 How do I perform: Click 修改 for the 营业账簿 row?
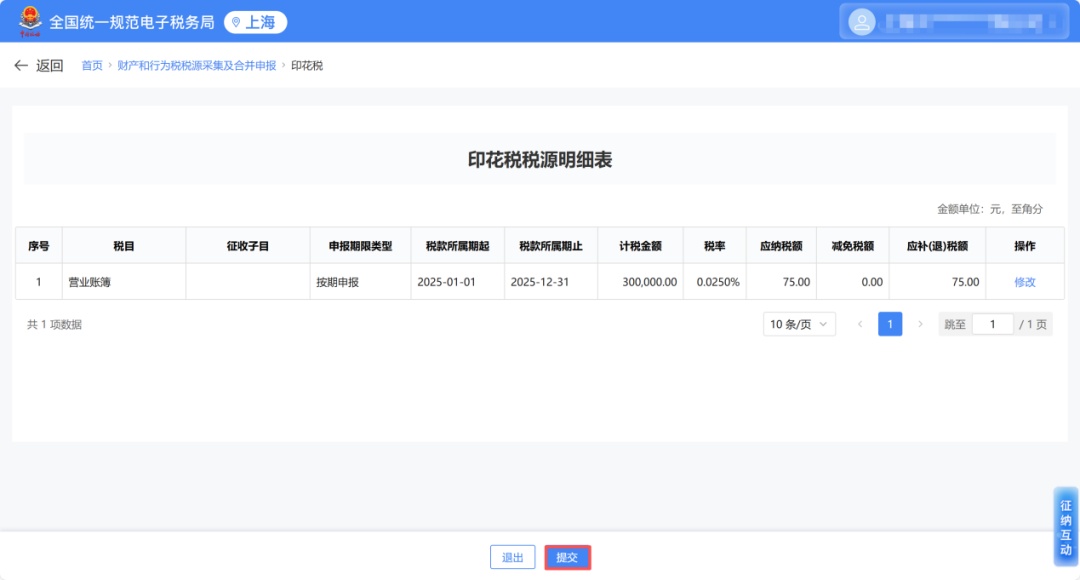(1025, 282)
